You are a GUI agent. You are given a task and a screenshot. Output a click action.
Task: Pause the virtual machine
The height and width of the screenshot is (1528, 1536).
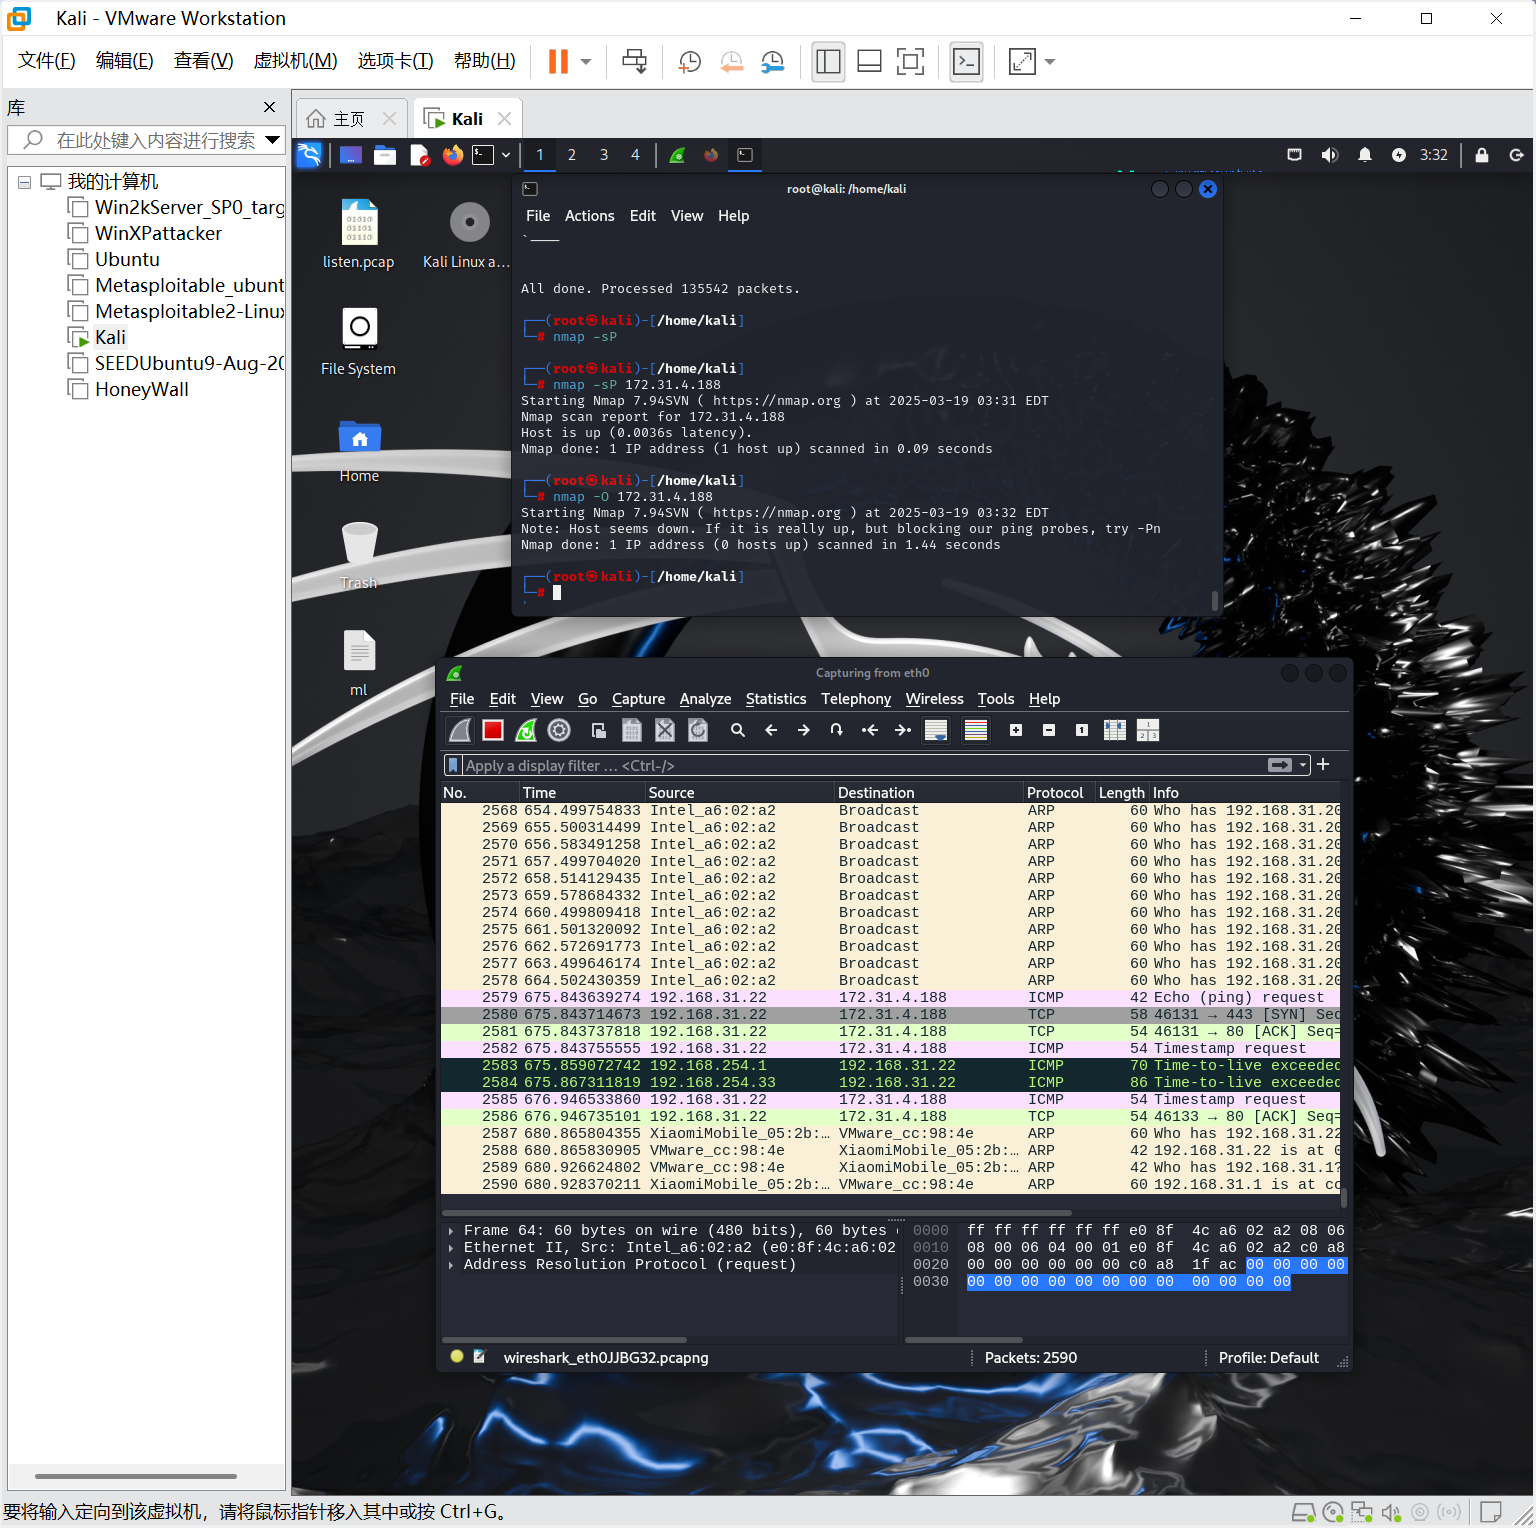[x=558, y=62]
